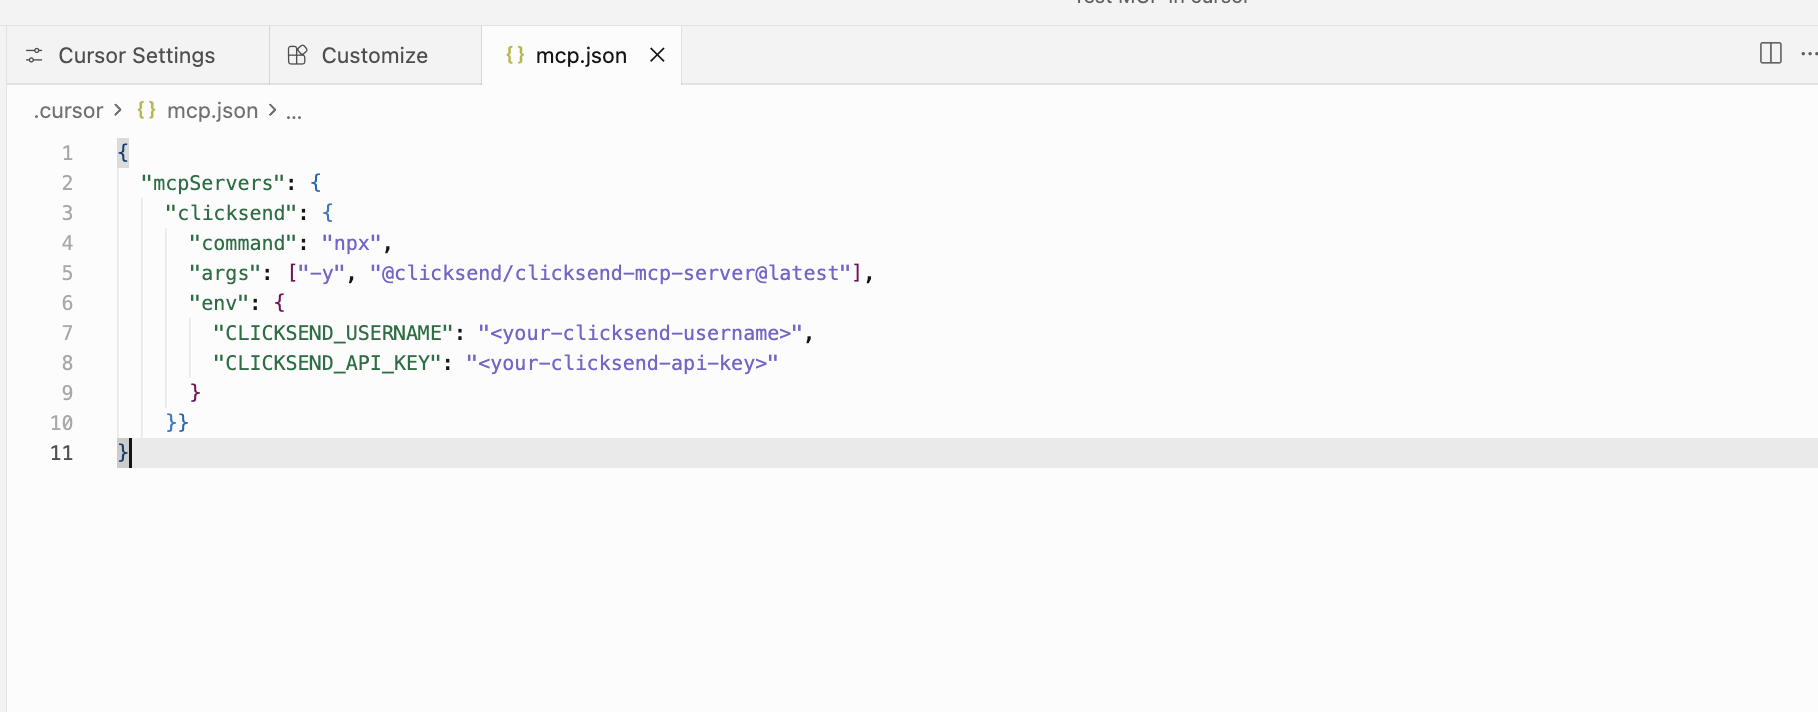Open the Customize tab
This screenshot has height=712, width=1818.
pyautogui.click(x=375, y=55)
